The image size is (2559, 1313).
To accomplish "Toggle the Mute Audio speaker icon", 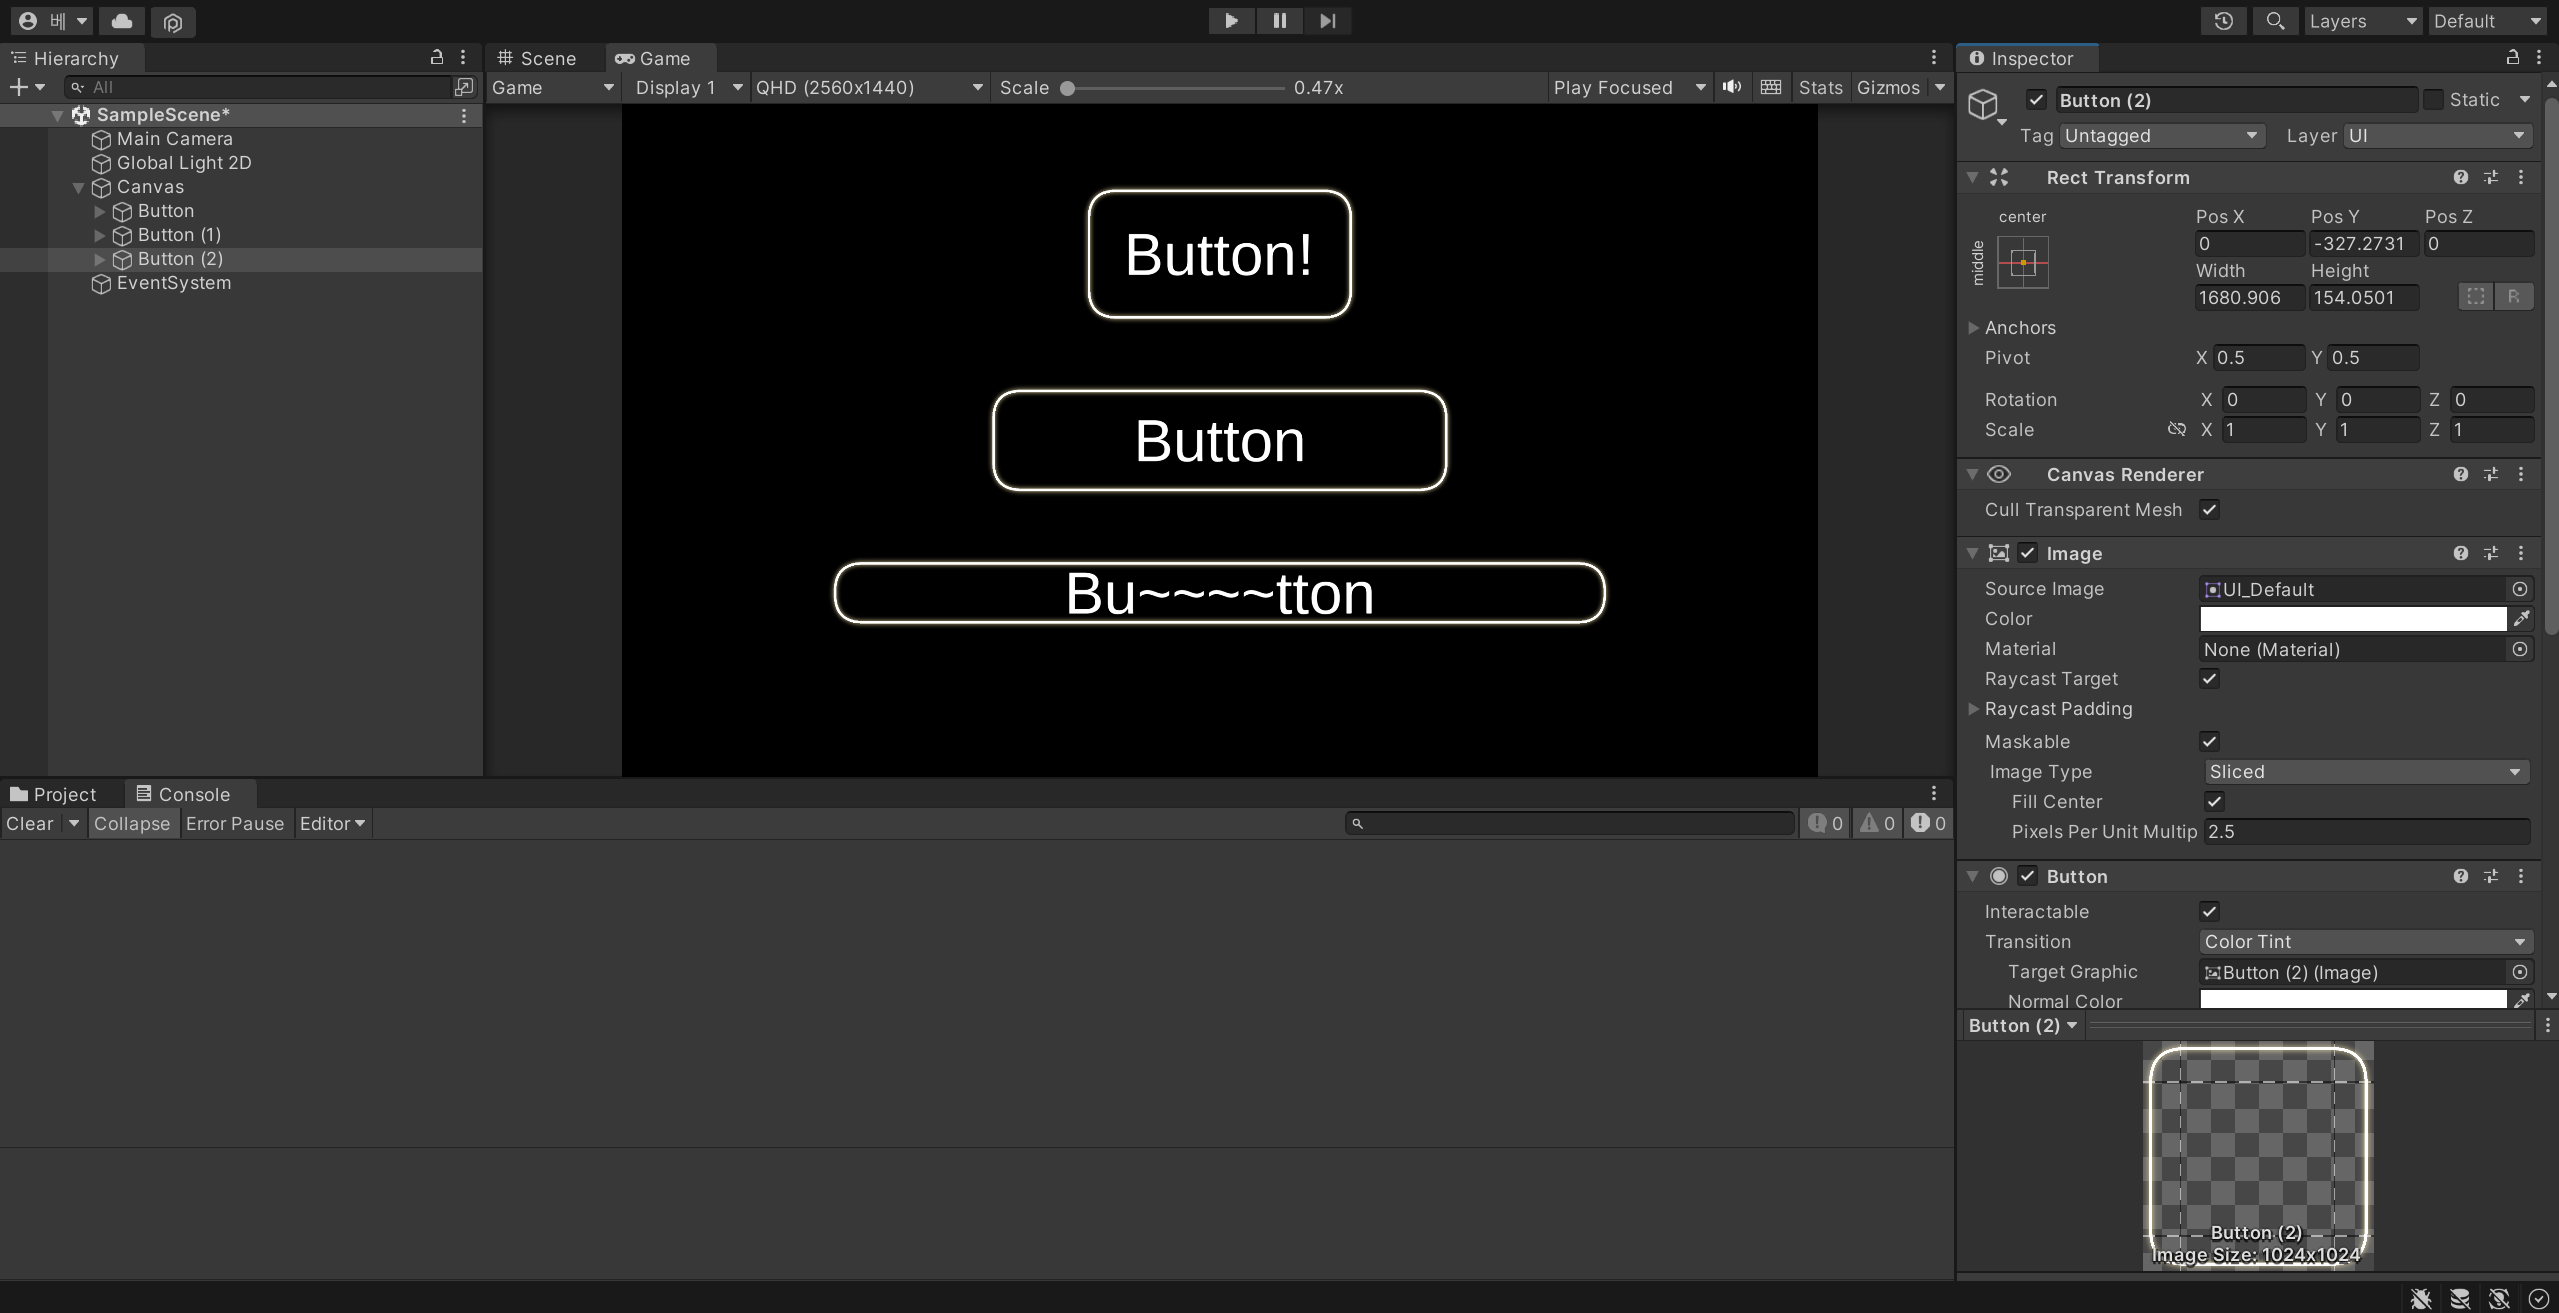I will pyautogui.click(x=1732, y=87).
